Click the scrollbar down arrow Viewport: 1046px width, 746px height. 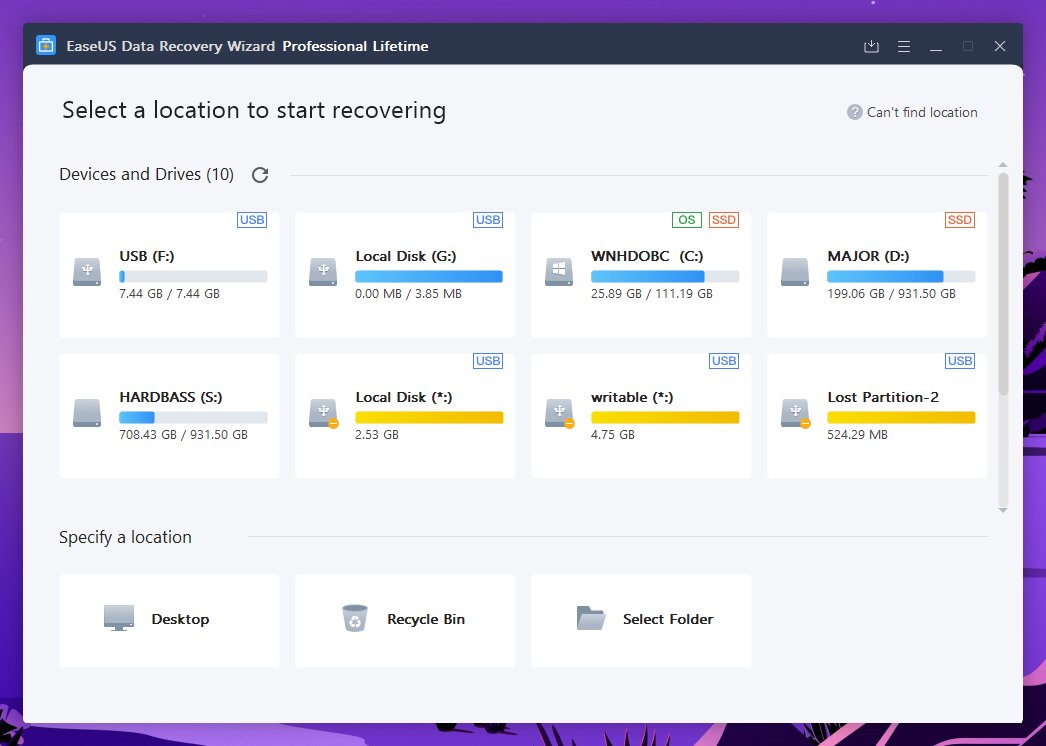1003,510
